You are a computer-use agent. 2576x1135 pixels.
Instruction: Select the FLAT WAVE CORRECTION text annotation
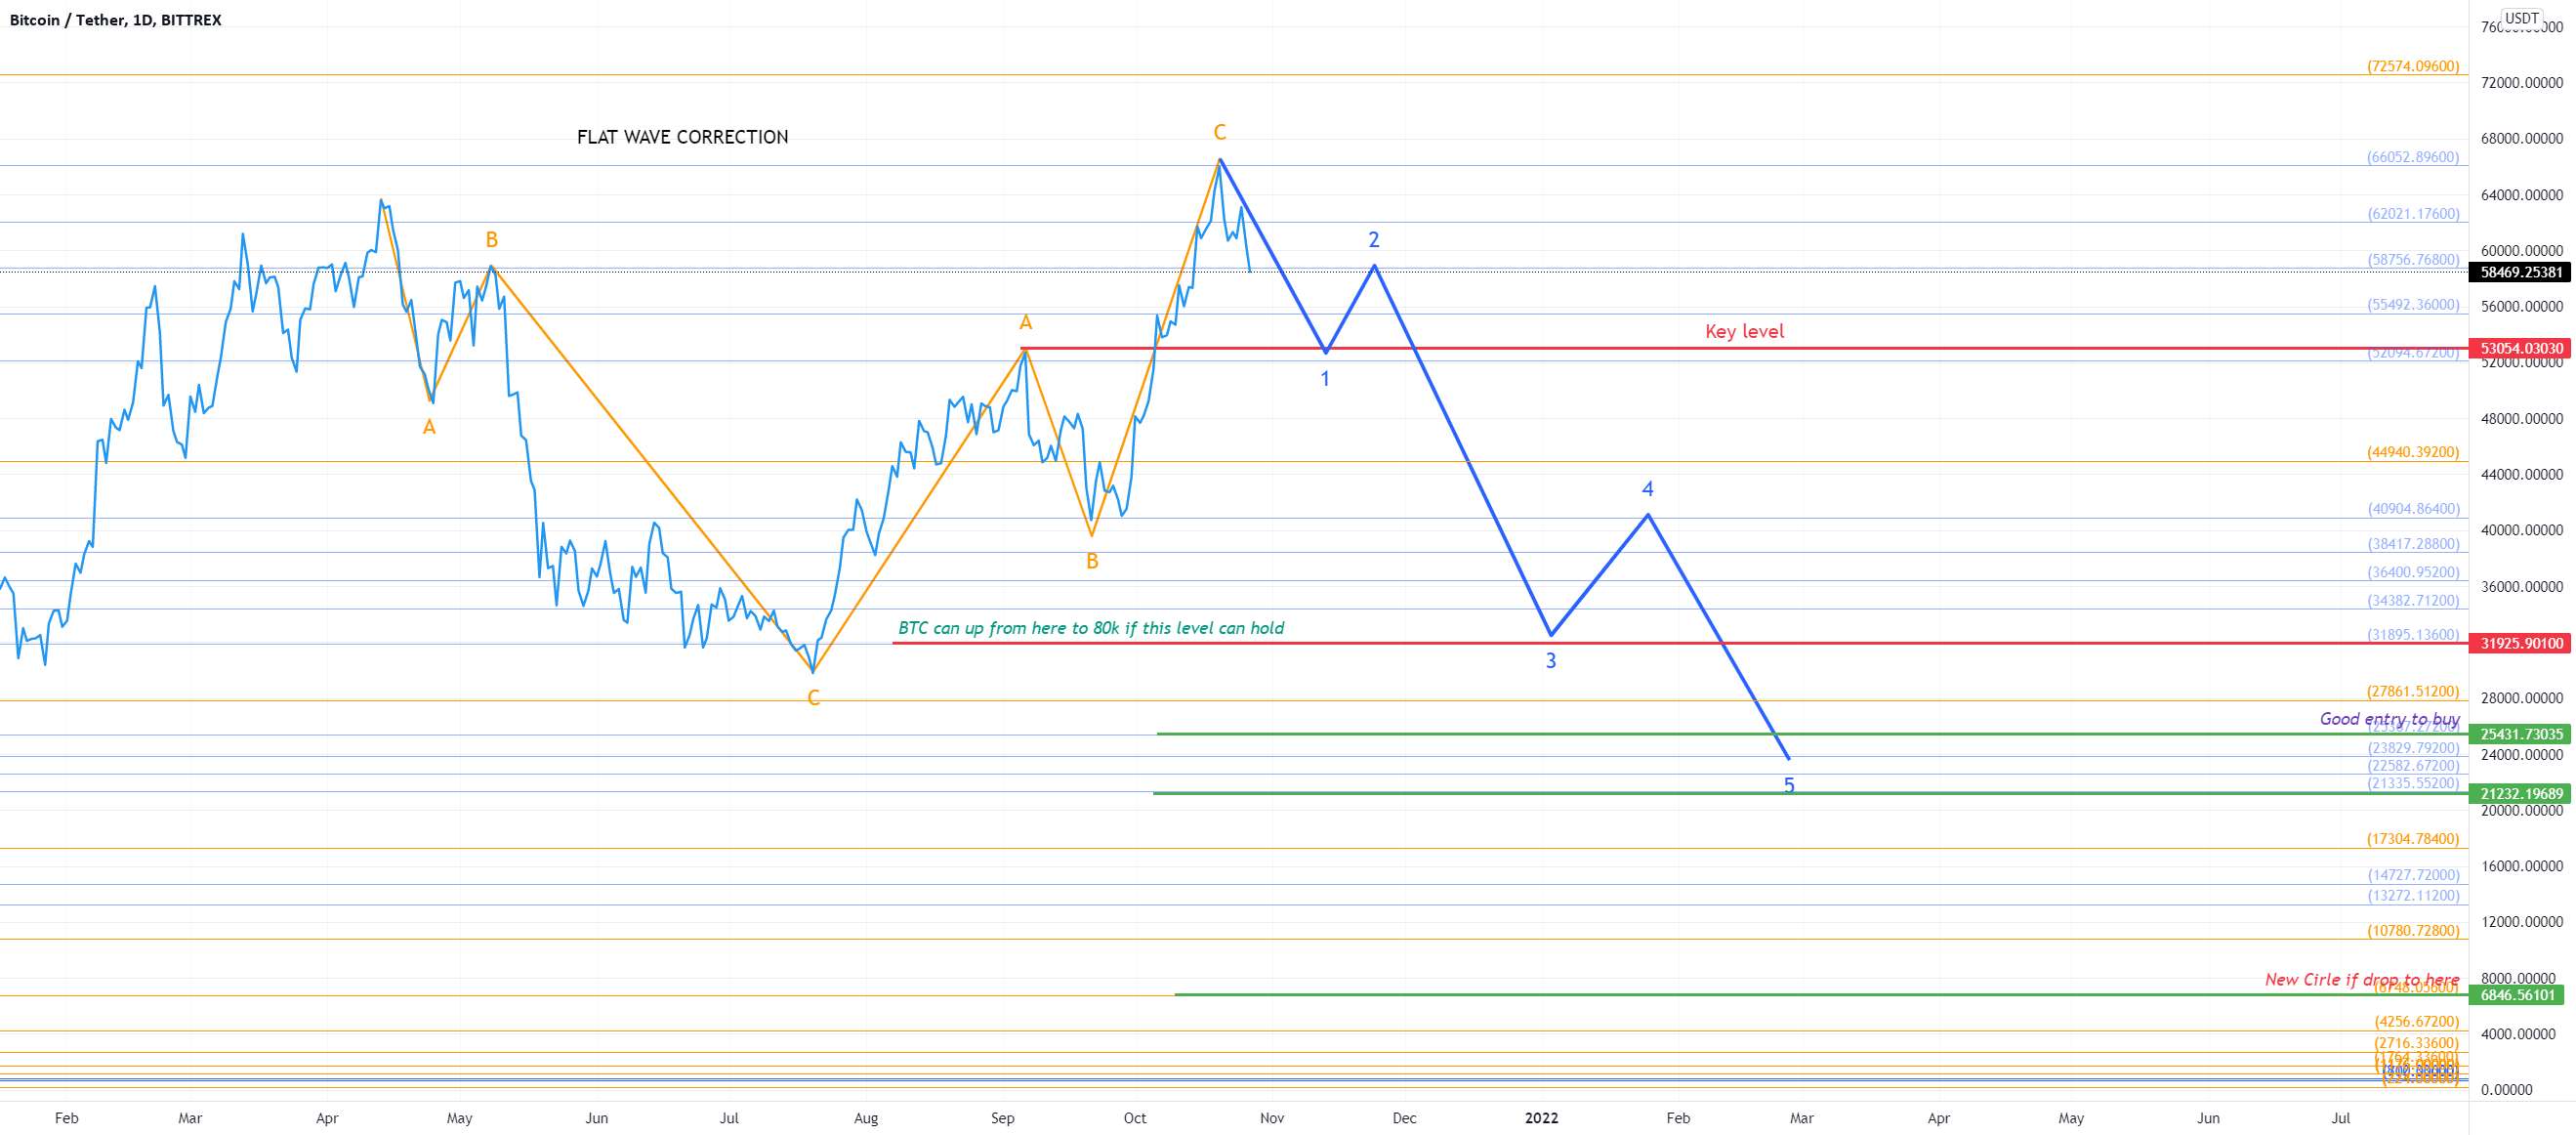682,137
